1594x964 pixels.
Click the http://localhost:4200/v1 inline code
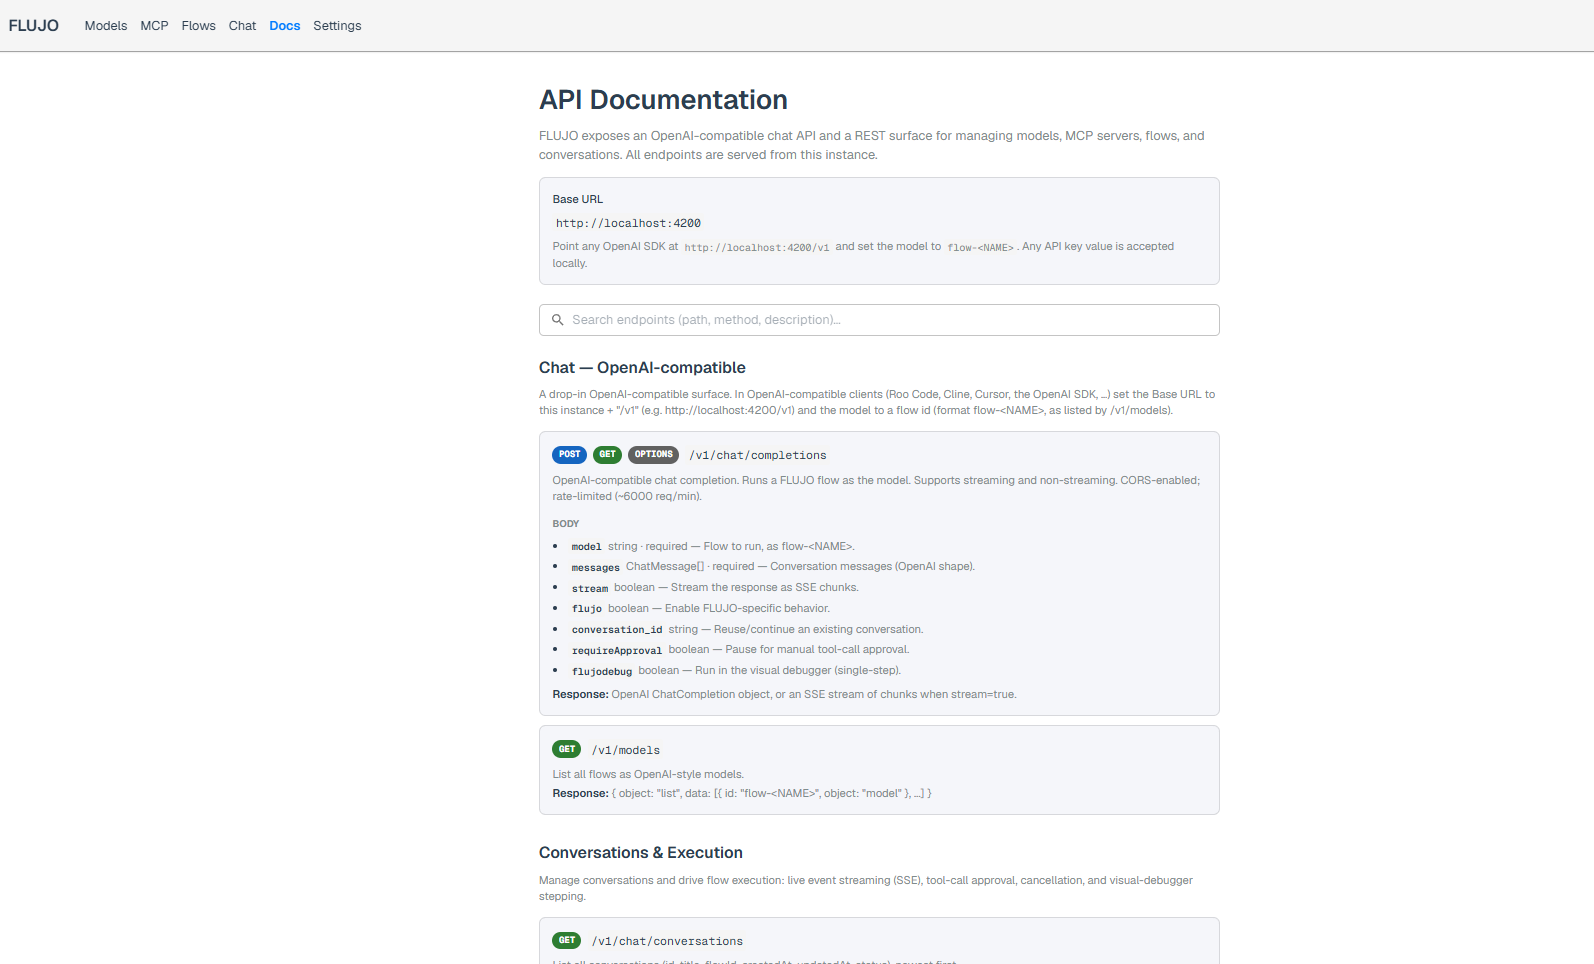(x=757, y=248)
